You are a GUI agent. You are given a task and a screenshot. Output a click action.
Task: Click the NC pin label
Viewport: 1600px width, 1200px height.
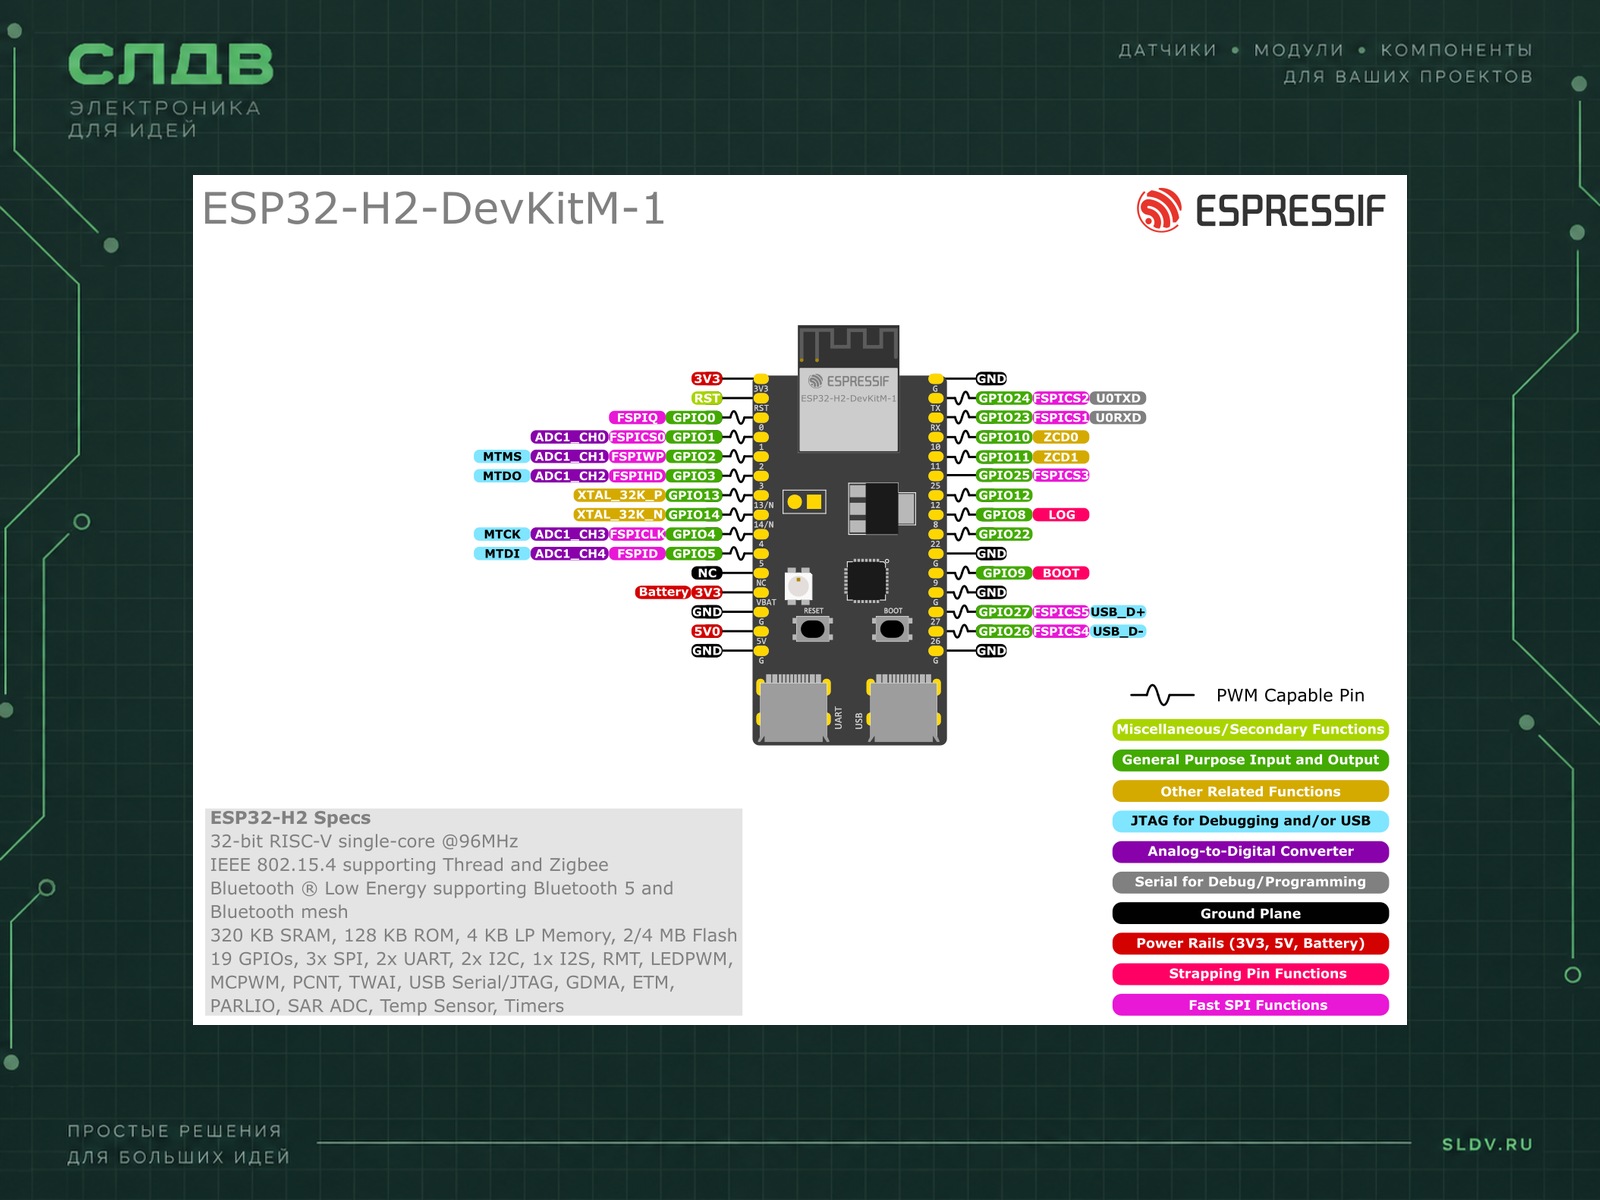(x=707, y=573)
